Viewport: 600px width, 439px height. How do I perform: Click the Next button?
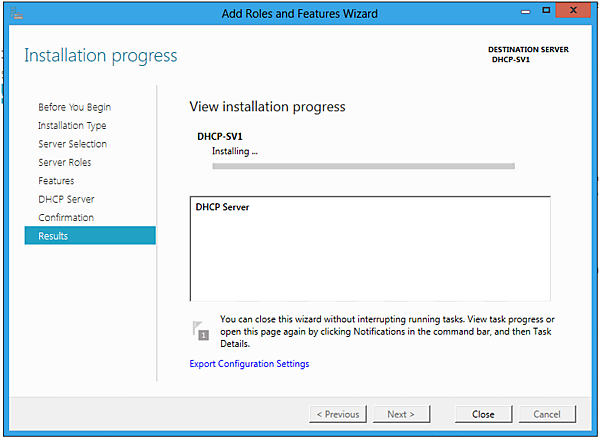(401, 414)
